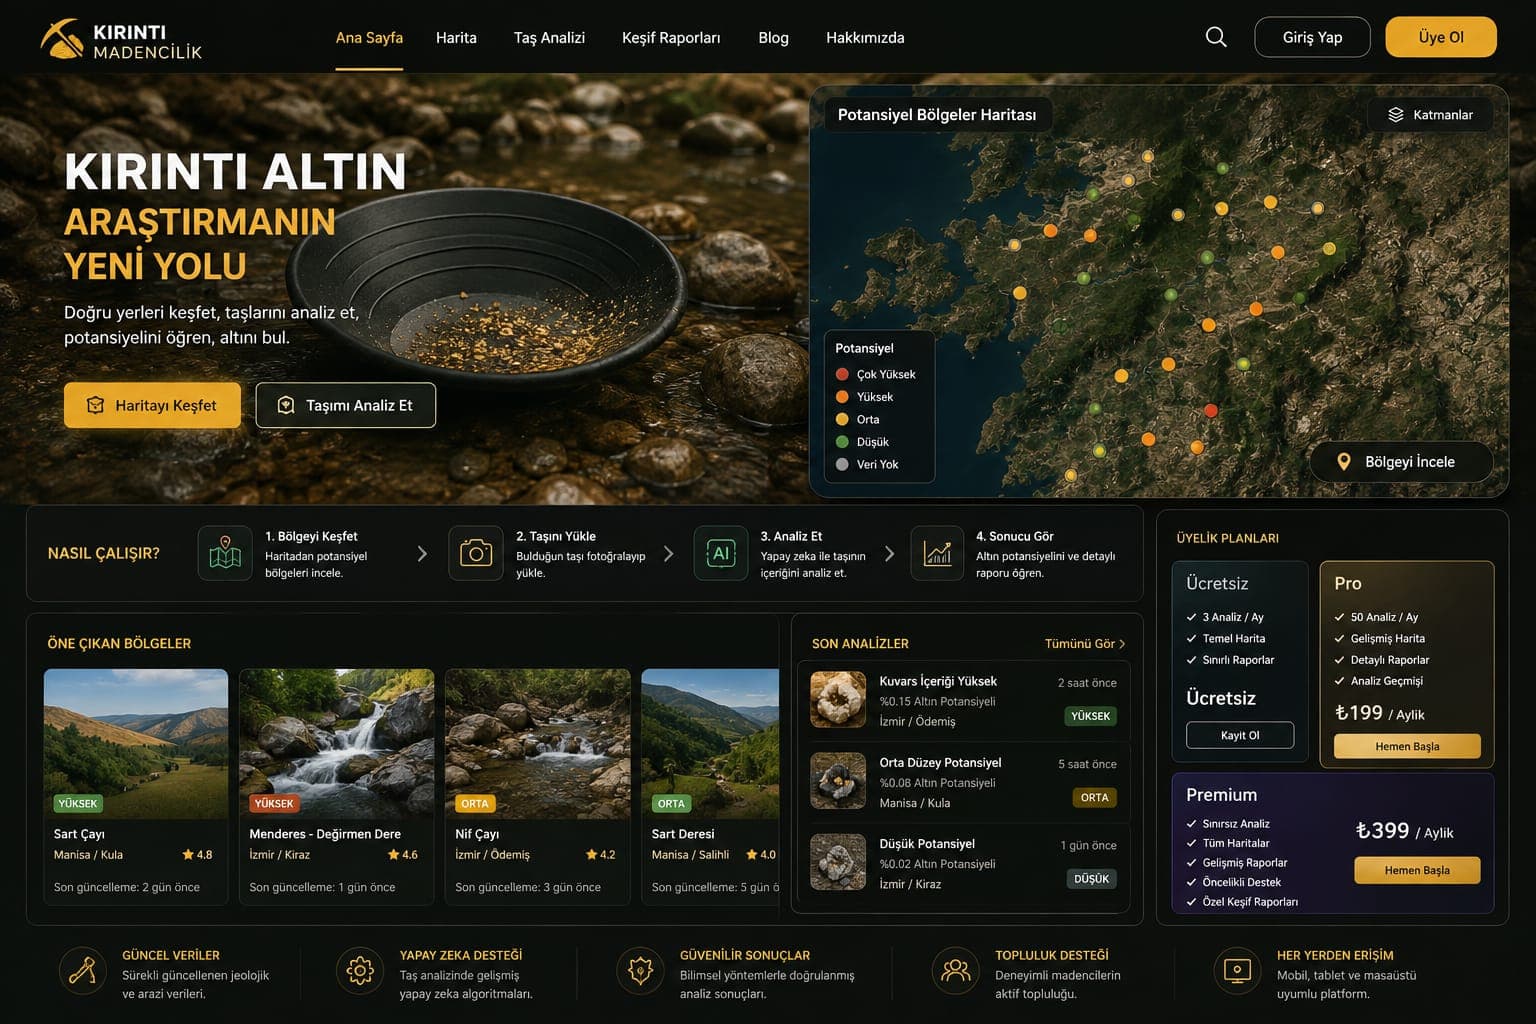Click the checkmark beside 3 Analiz / Ay
Viewport: 1536px width, 1024px height.
[x=1191, y=617]
